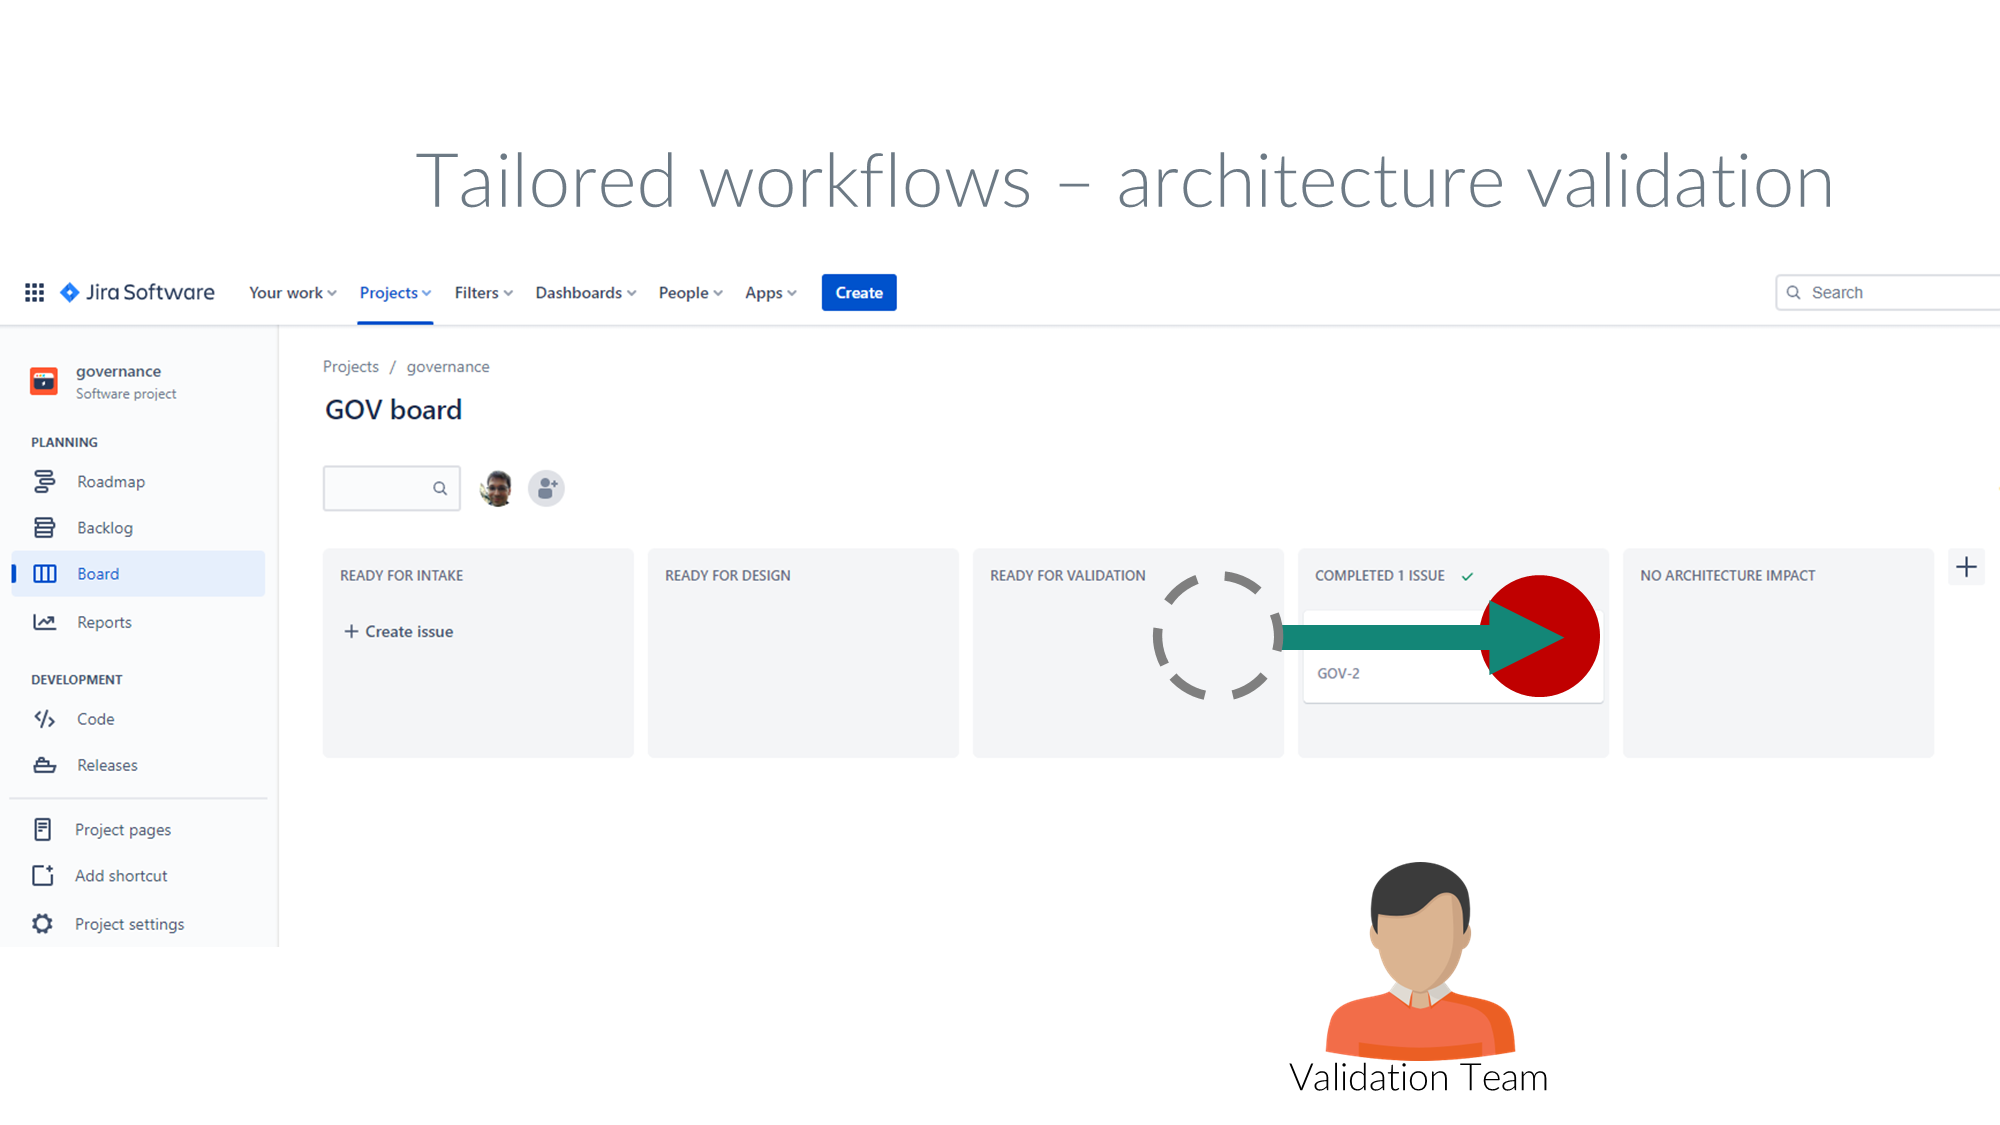
Task: Click the Projects breadcrumb link
Action: point(350,367)
